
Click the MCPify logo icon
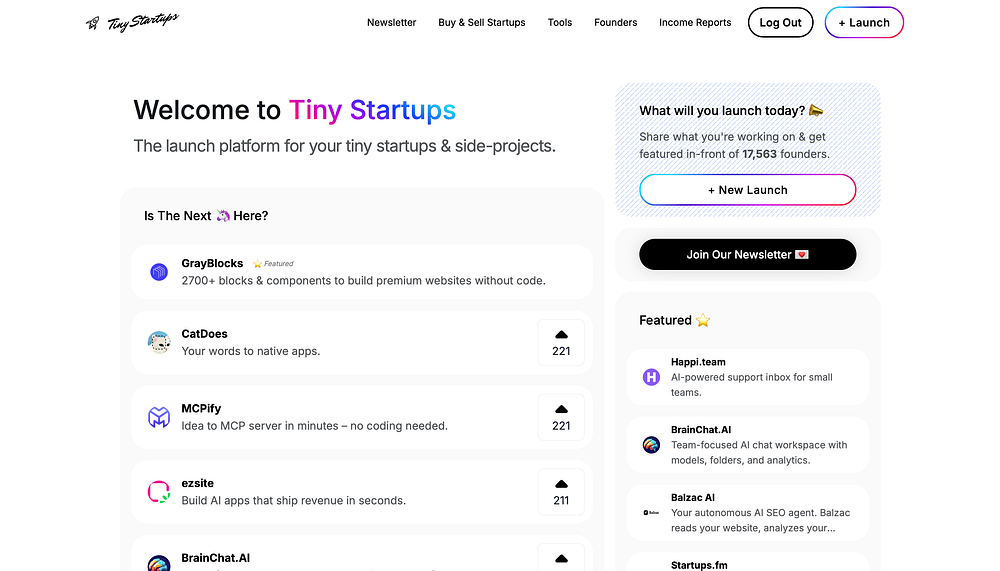point(159,417)
